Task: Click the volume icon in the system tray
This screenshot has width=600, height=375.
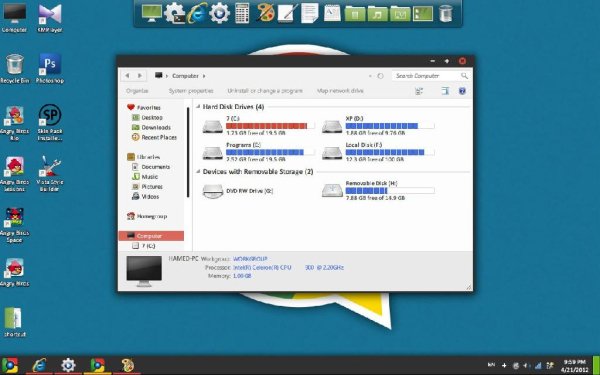Action: 527,365
